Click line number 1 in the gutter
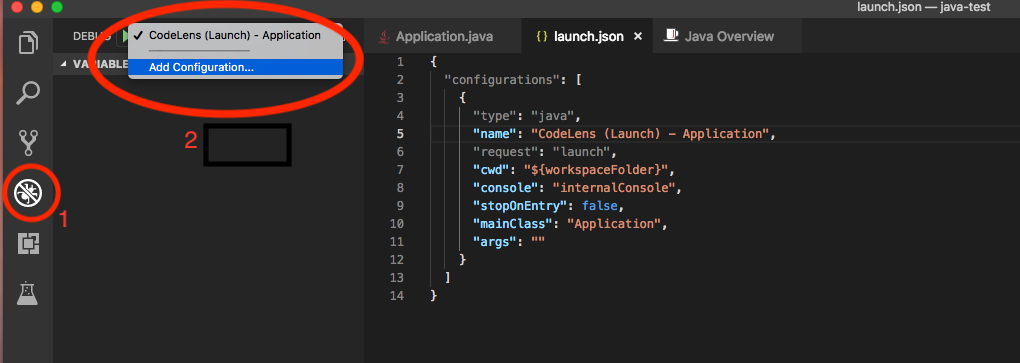This screenshot has height=363, width=1020. coord(400,62)
